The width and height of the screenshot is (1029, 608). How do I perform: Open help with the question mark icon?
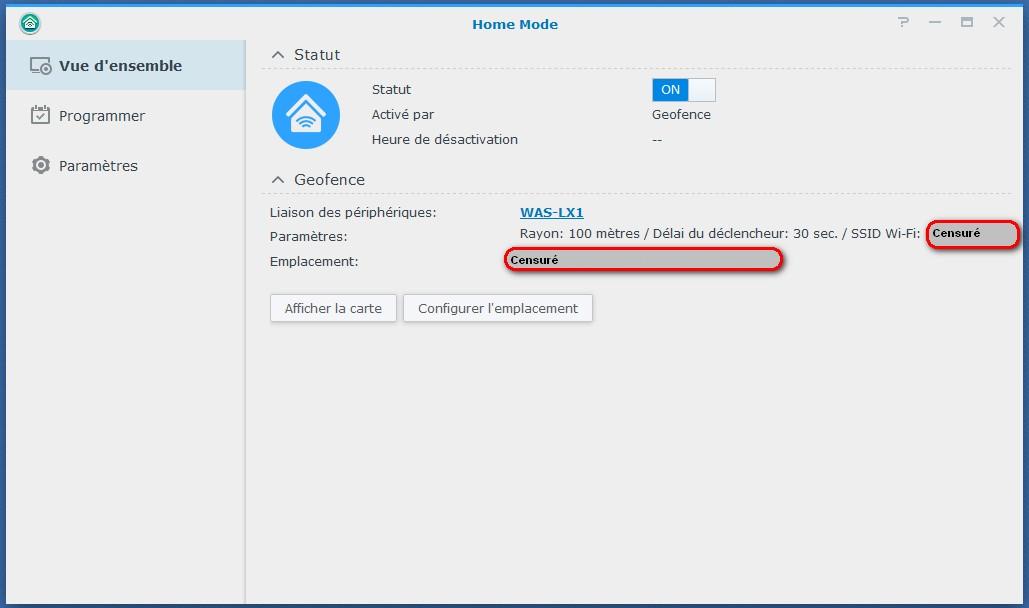[x=904, y=22]
